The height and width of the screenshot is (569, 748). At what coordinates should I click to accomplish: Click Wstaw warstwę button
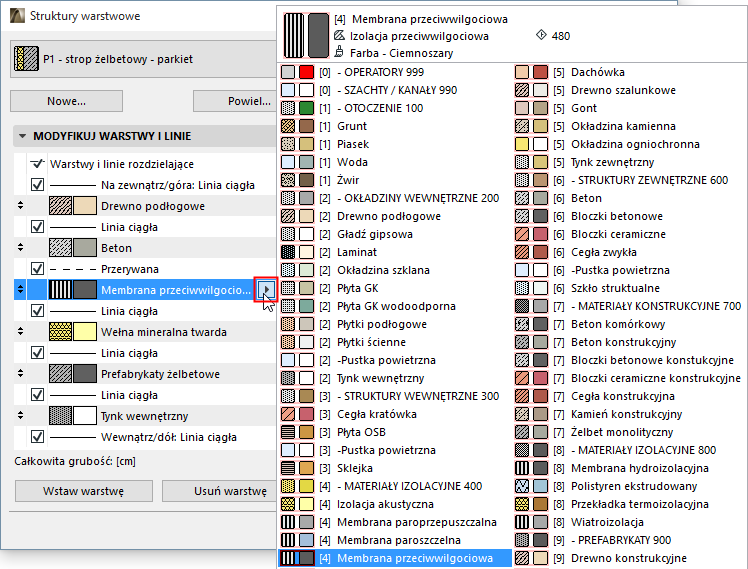83,491
